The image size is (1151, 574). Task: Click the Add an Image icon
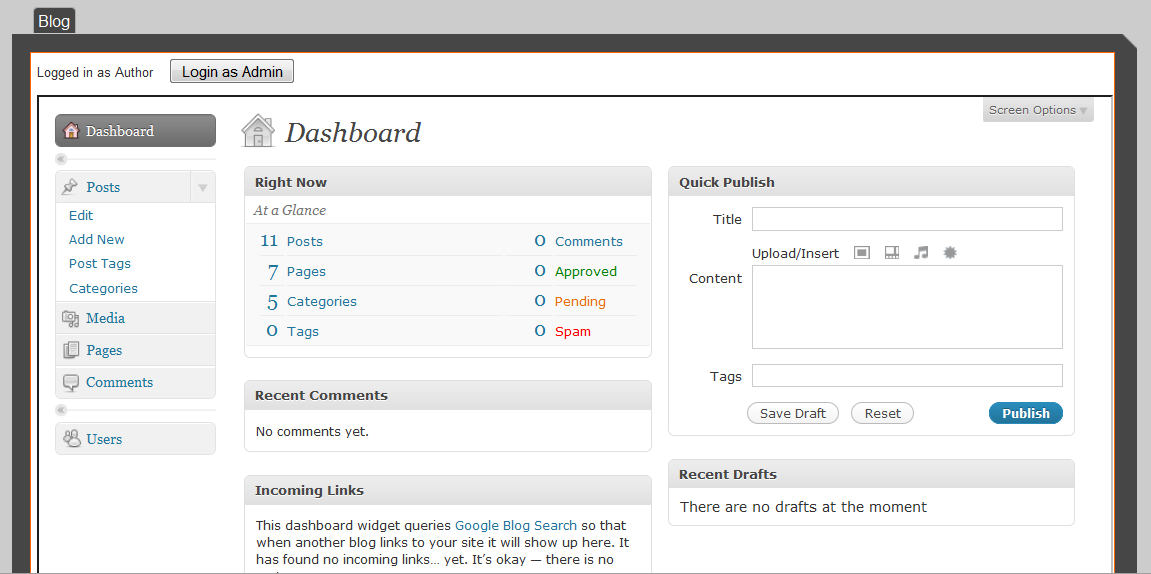coord(863,253)
